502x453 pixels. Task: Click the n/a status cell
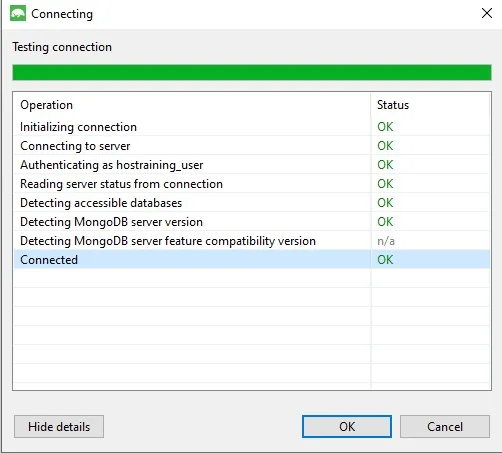386,241
